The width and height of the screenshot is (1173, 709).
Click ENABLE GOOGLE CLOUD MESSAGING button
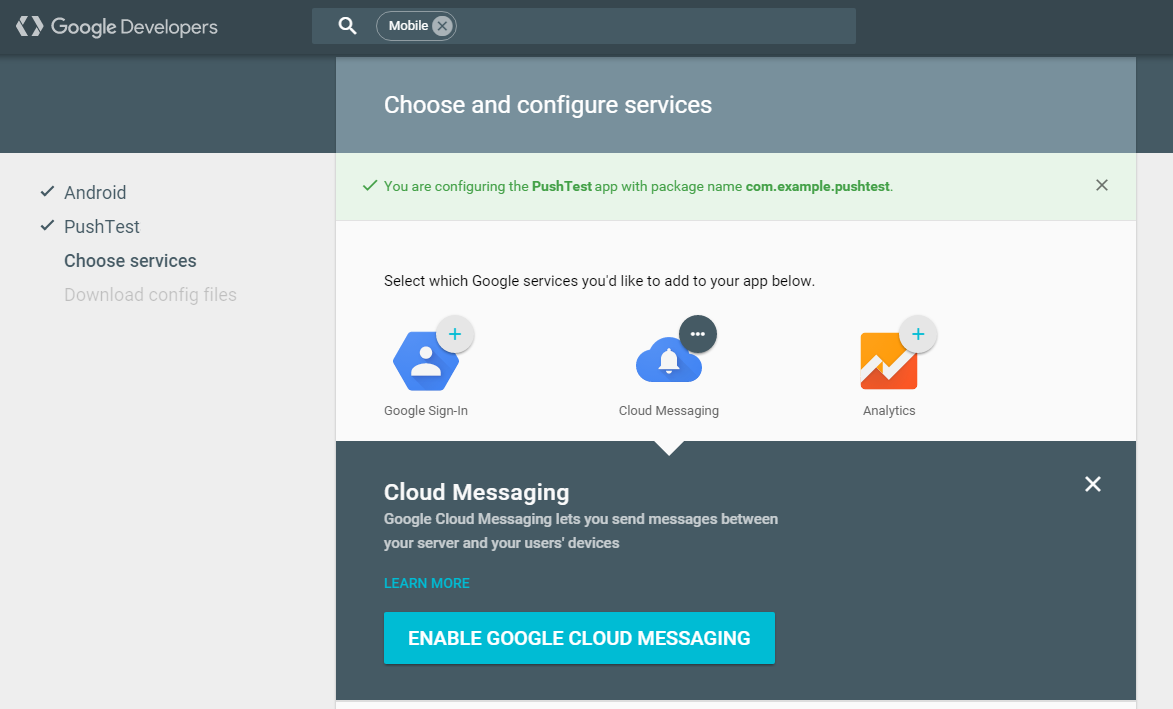[x=579, y=638]
